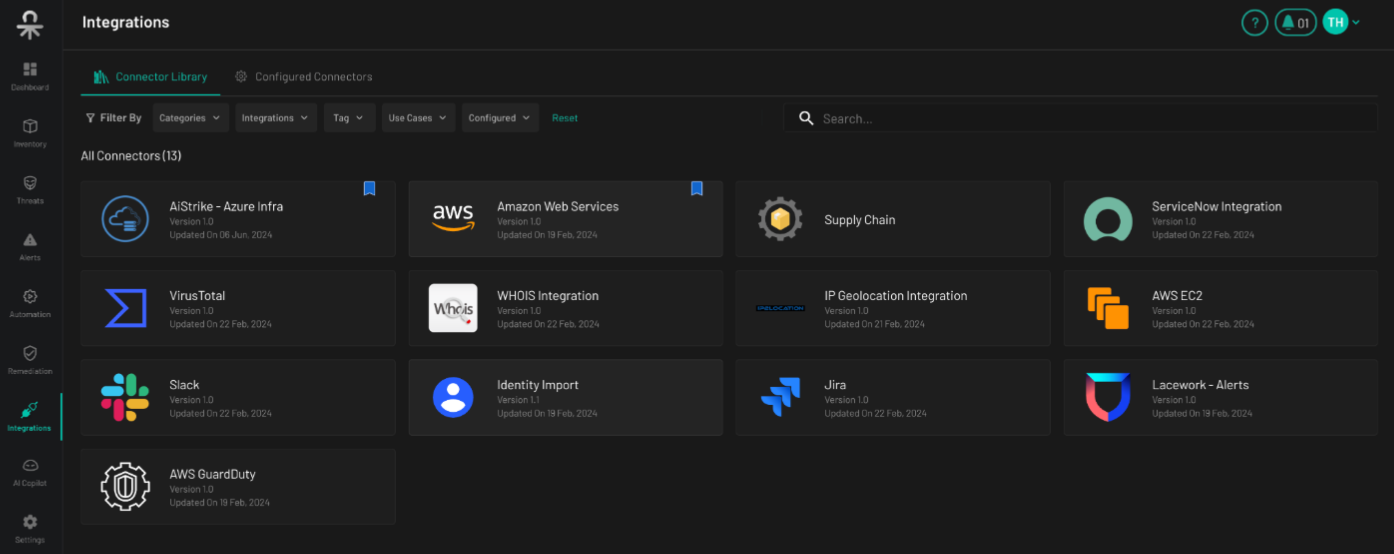The width and height of the screenshot is (1394, 554).
Task: Click the AWS logo on Amazon Web Services
Action: [x=453, y=218]
